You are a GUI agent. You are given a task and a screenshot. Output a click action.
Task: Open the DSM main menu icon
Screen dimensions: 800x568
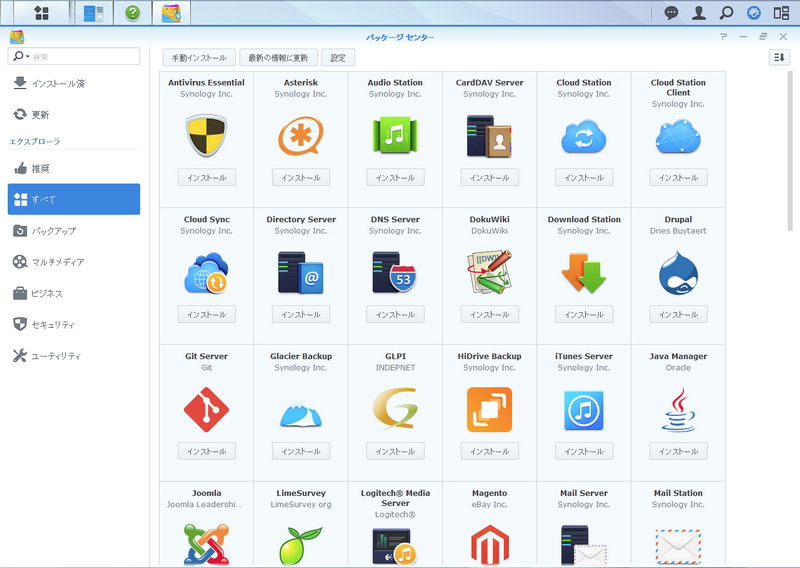[x=41, y=13]
